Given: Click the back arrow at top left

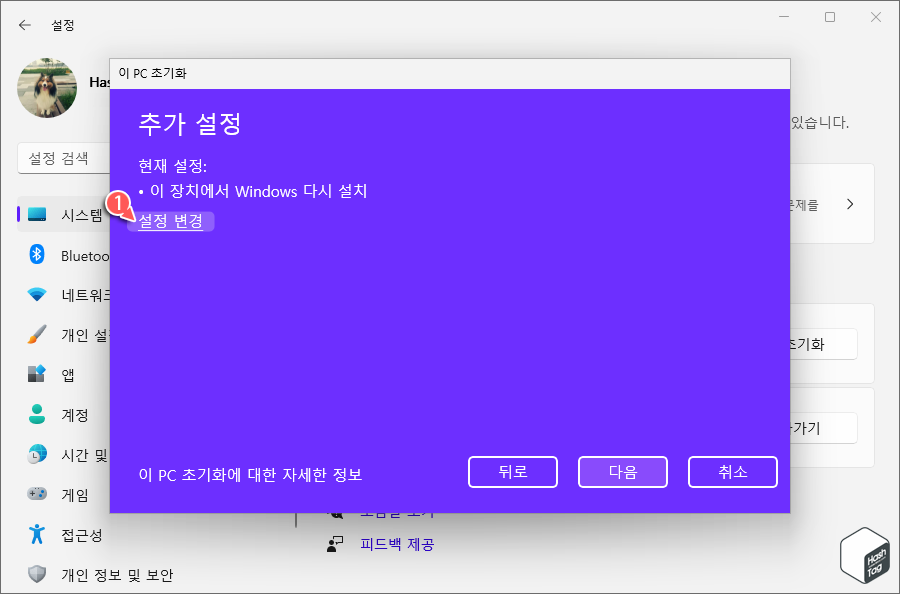Looking at the screenshot, I should (24, 24).
